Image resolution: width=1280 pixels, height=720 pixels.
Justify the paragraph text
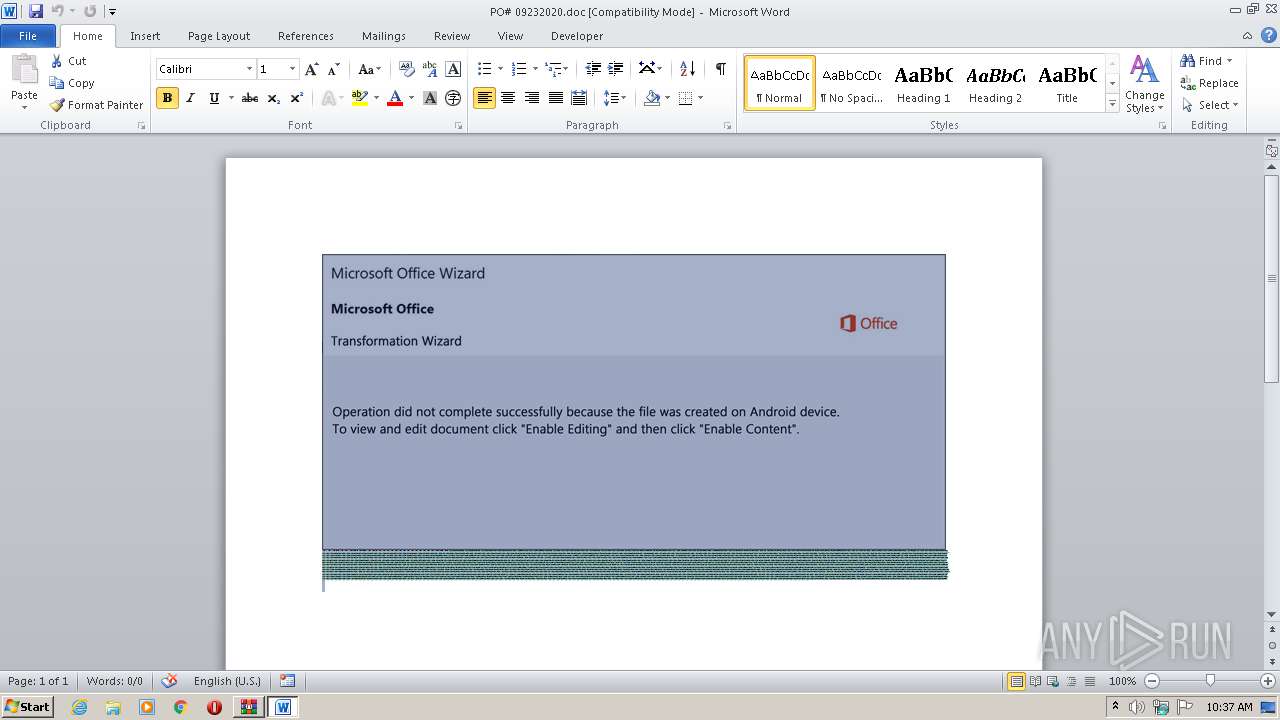[x=555, y=98]
